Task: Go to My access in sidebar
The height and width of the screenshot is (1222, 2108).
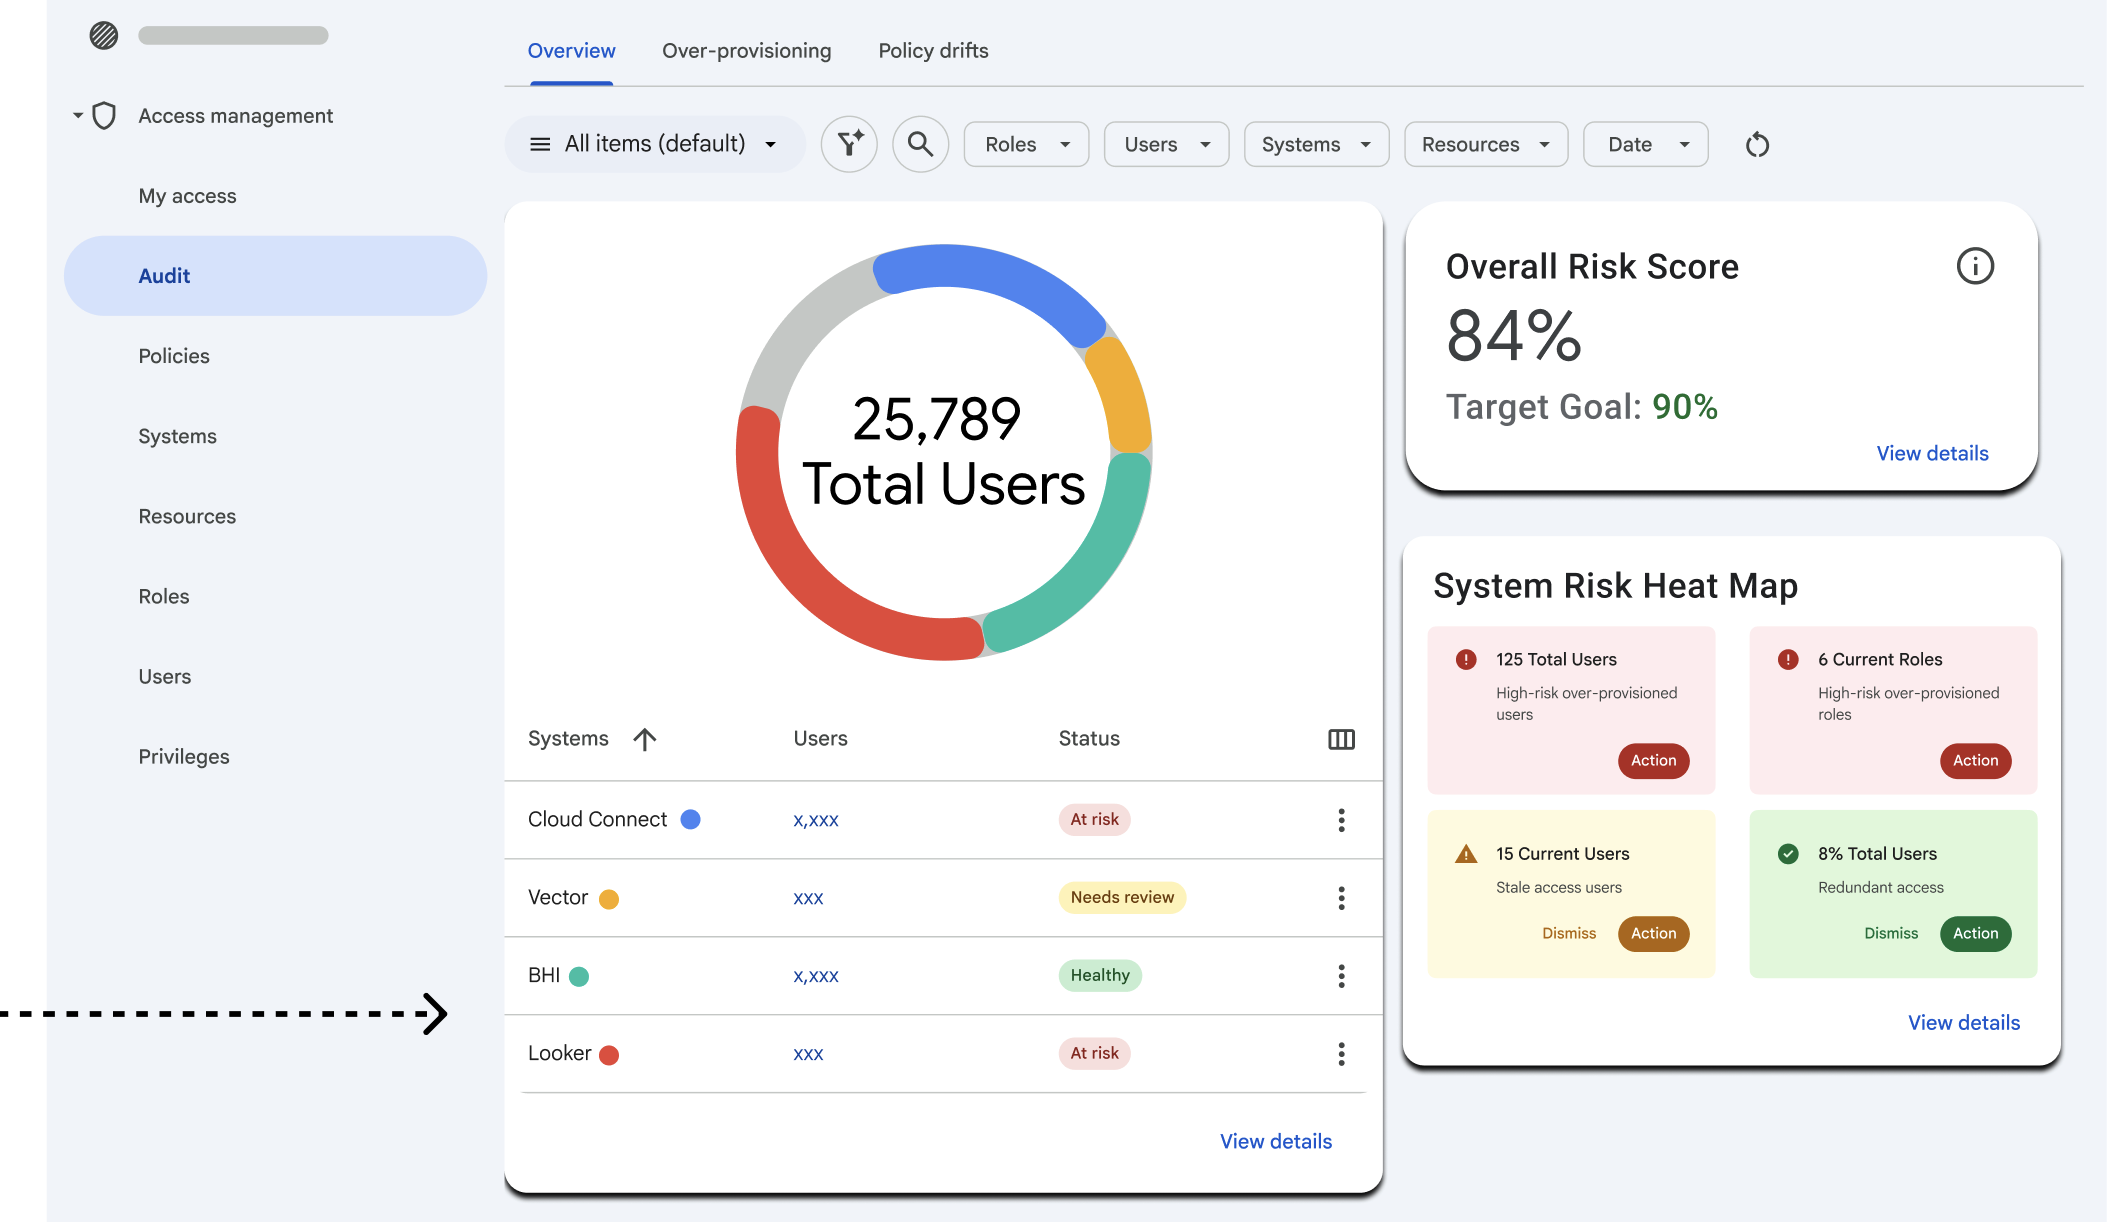Action: 187,196
